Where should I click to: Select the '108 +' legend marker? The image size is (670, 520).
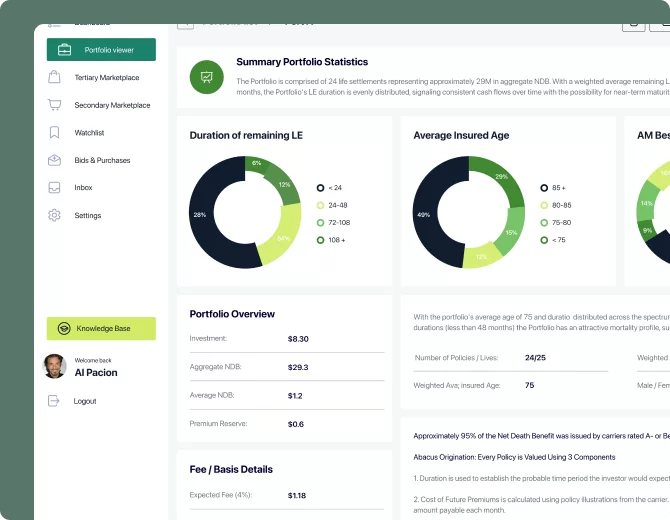(320, 240)
